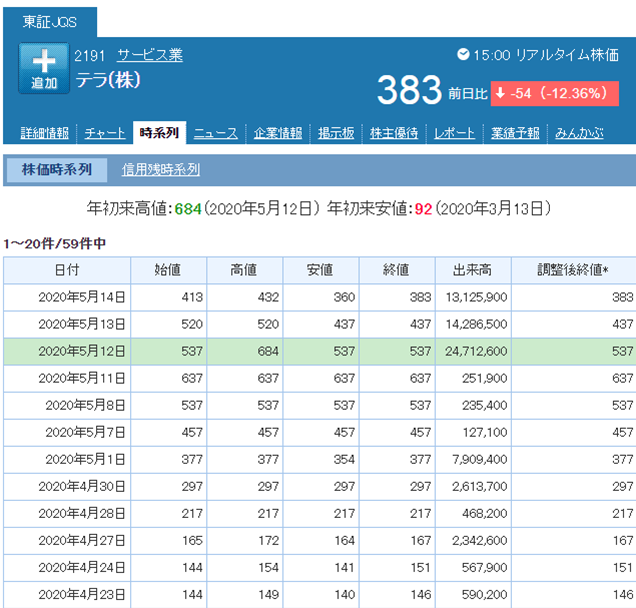Image resolution: width=636 pixels, height=608 pixels.
Task: Switch to the 業績予報 tab
Action: click(515, 133)
